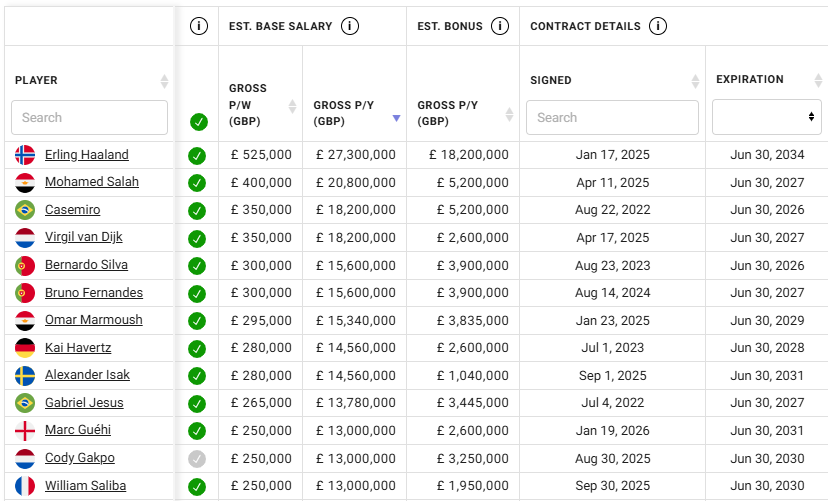
Task: Sort the table by Player column arrows
Action: click(x=164, y=80)
